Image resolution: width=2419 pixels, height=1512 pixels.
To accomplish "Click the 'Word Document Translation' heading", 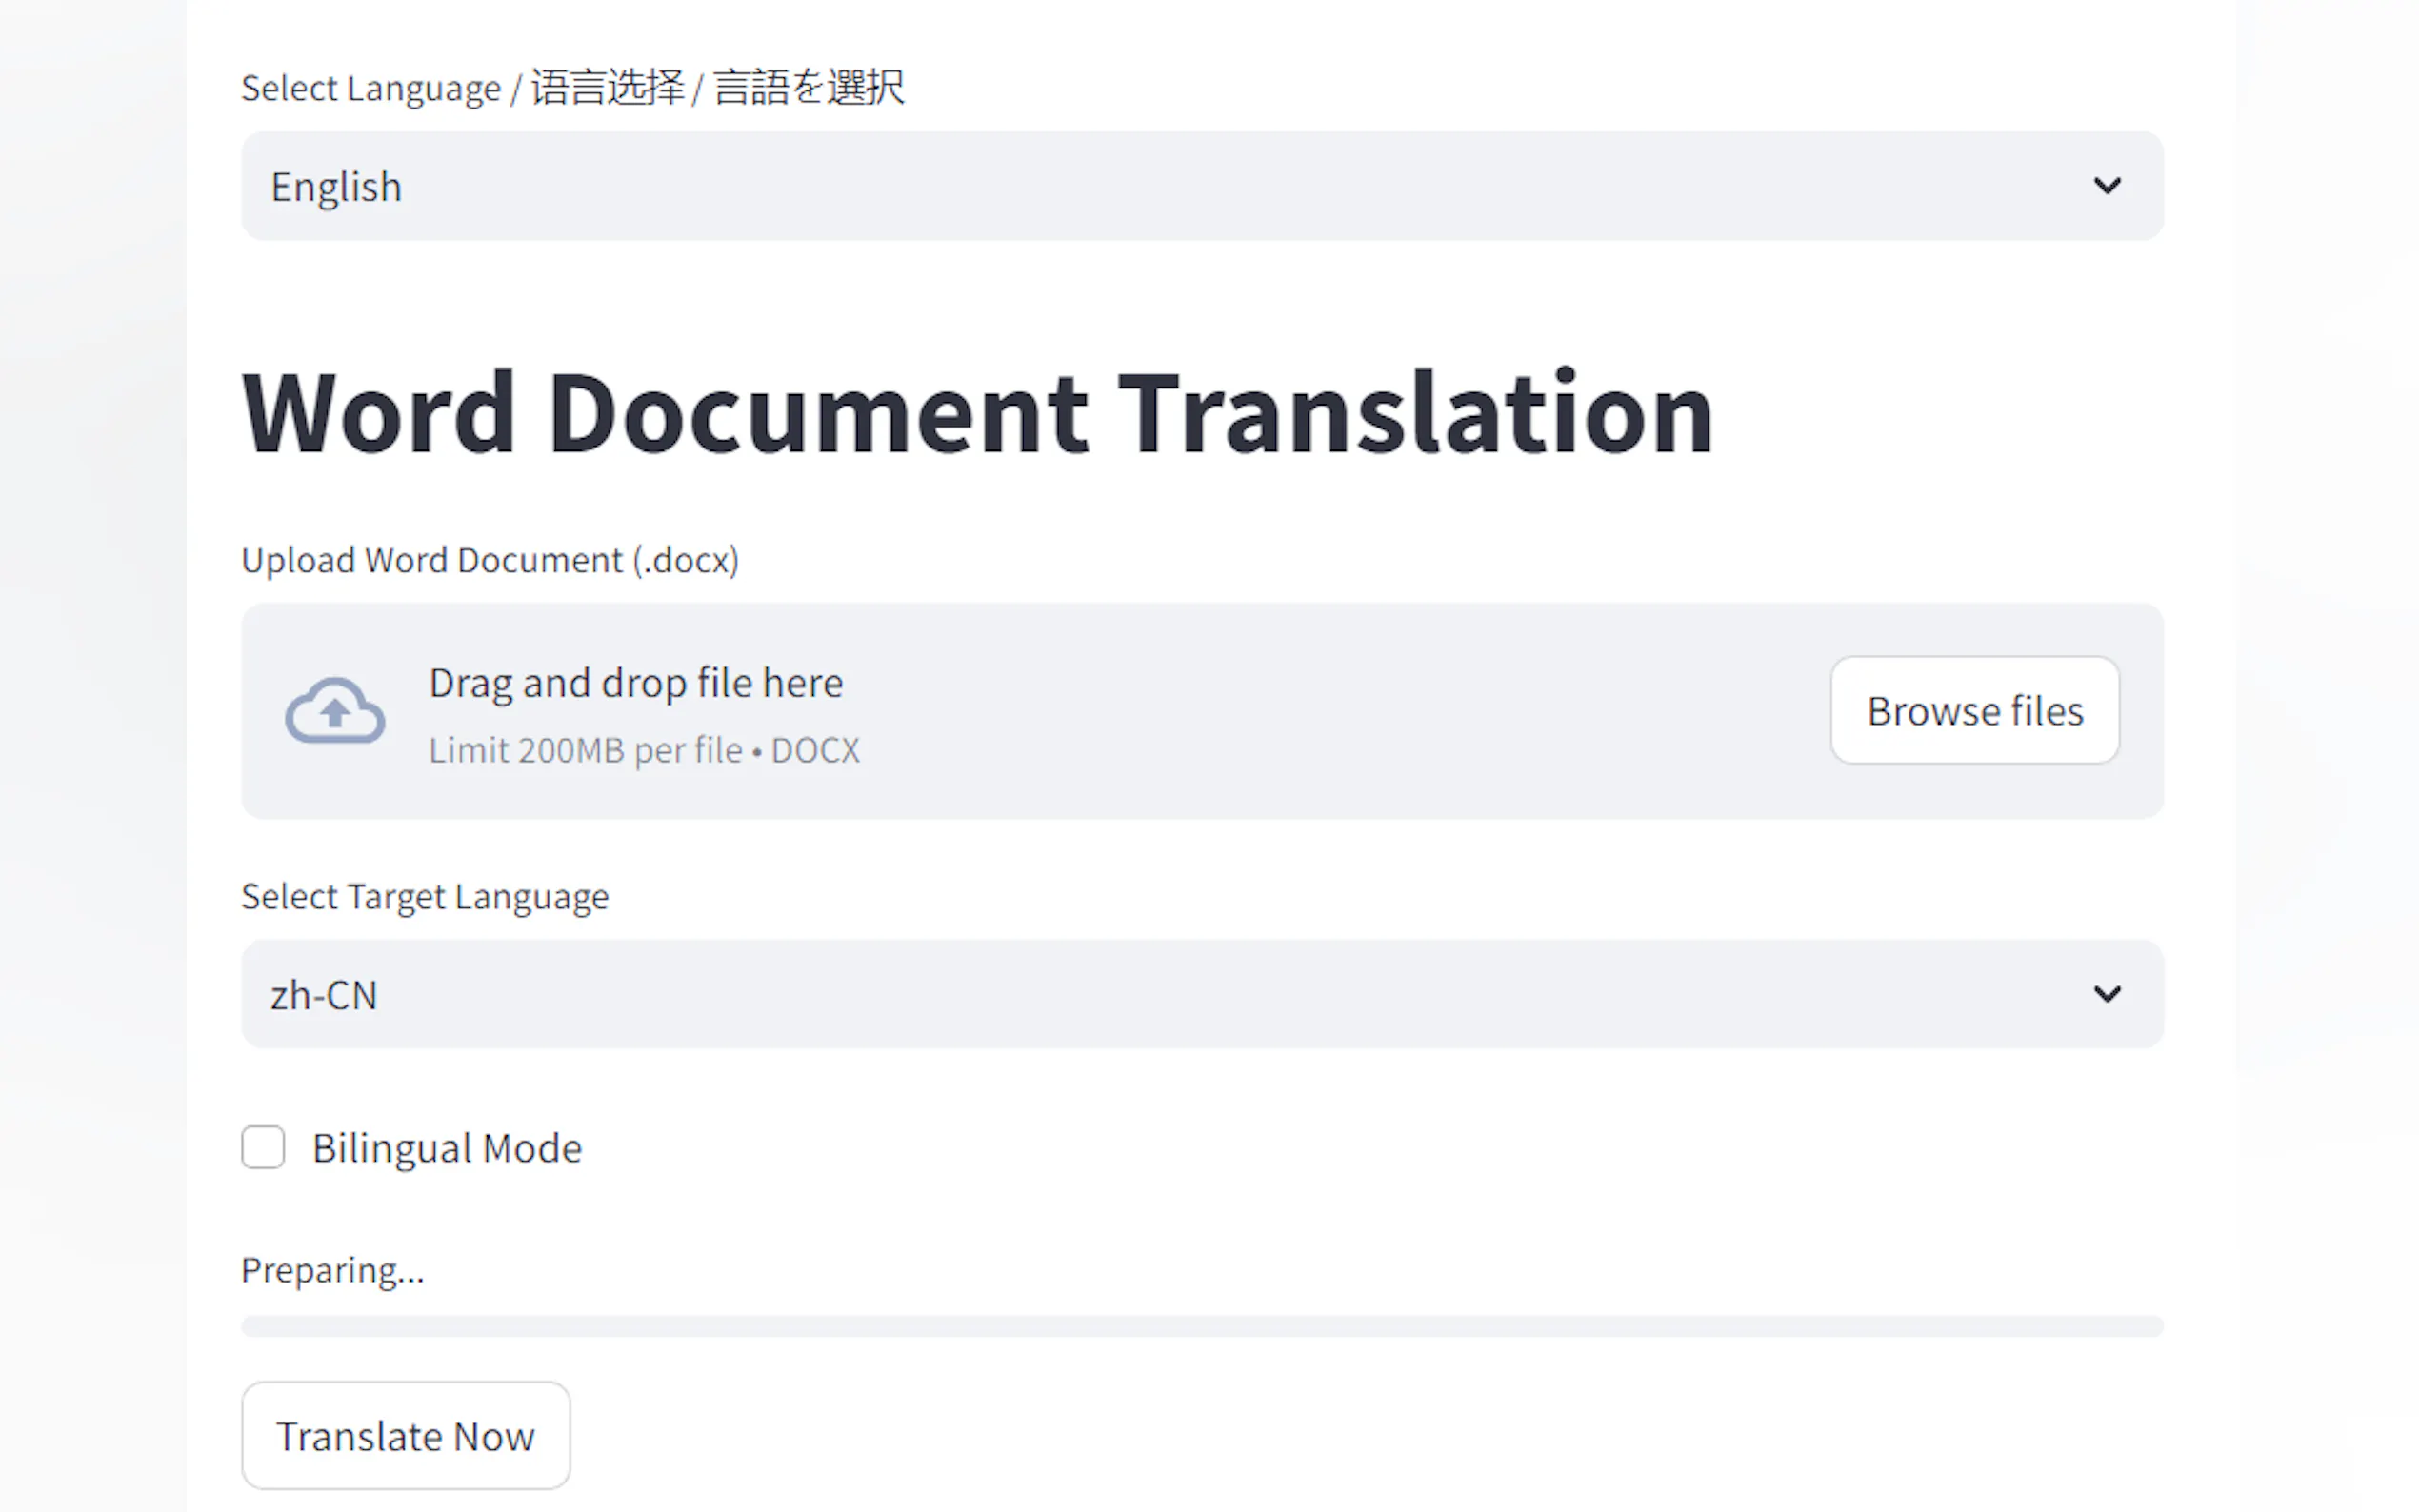I will 977,413.
